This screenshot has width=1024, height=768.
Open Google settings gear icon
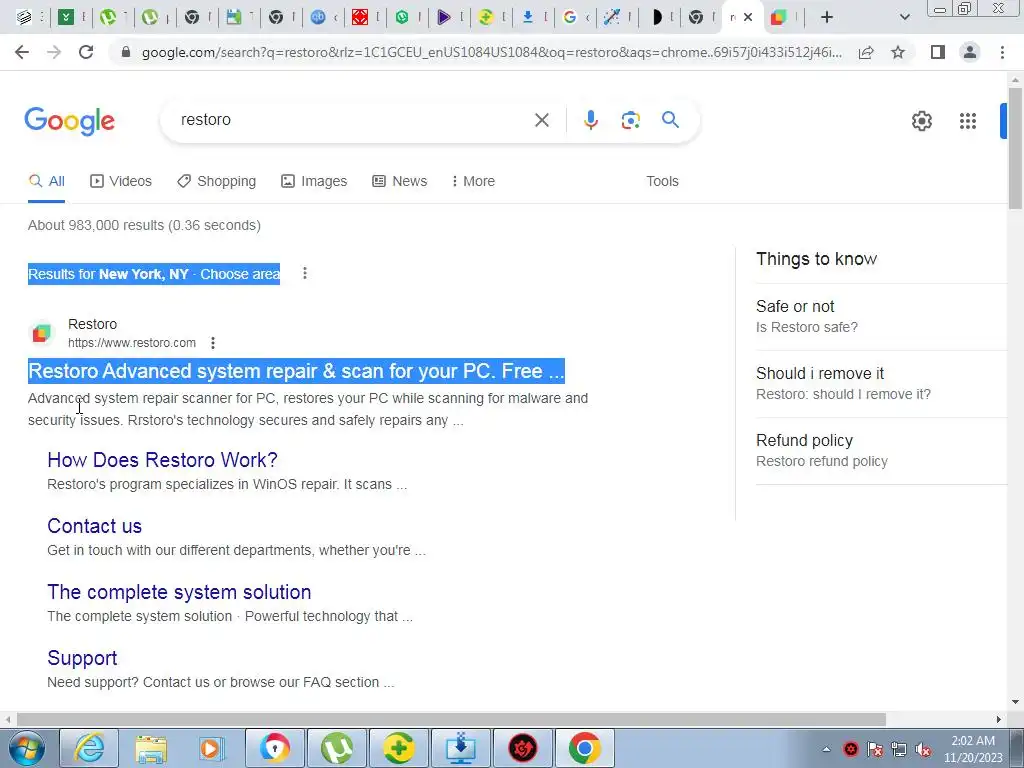point(921,121)
